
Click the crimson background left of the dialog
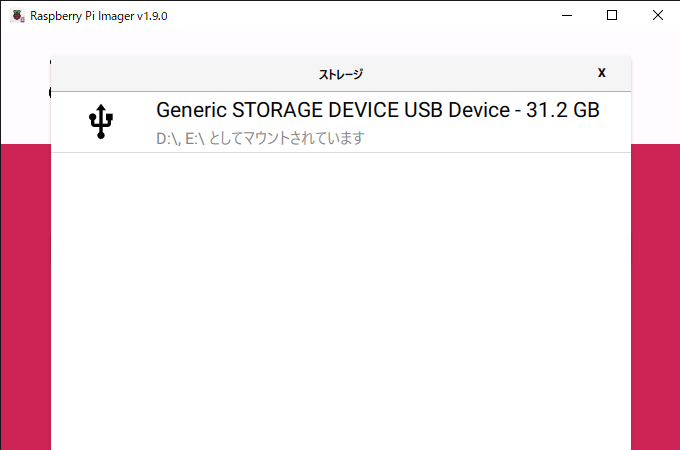tap(26, 297)
